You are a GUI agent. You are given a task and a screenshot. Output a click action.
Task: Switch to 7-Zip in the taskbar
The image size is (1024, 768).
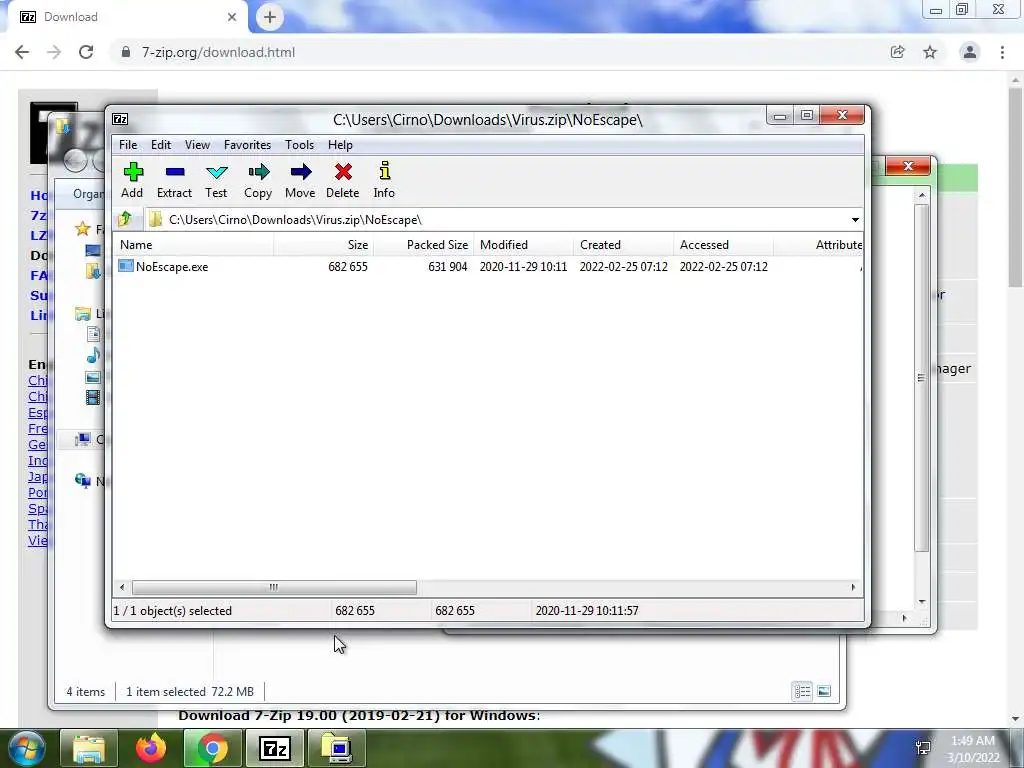click(x=274, y=748)
